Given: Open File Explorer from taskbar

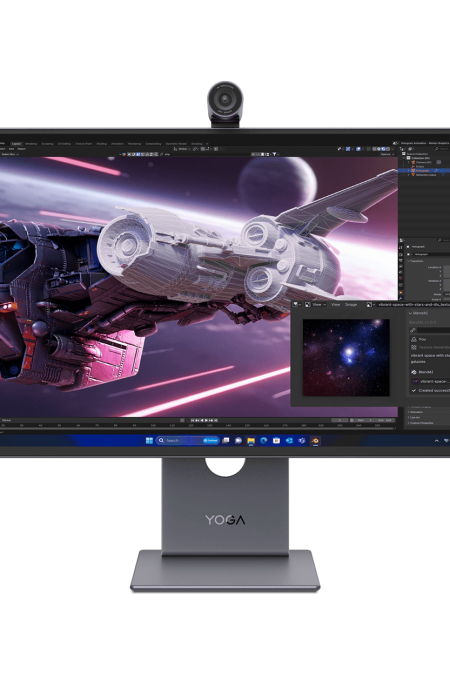Looking at the screenshot, I should click(251, 440).
